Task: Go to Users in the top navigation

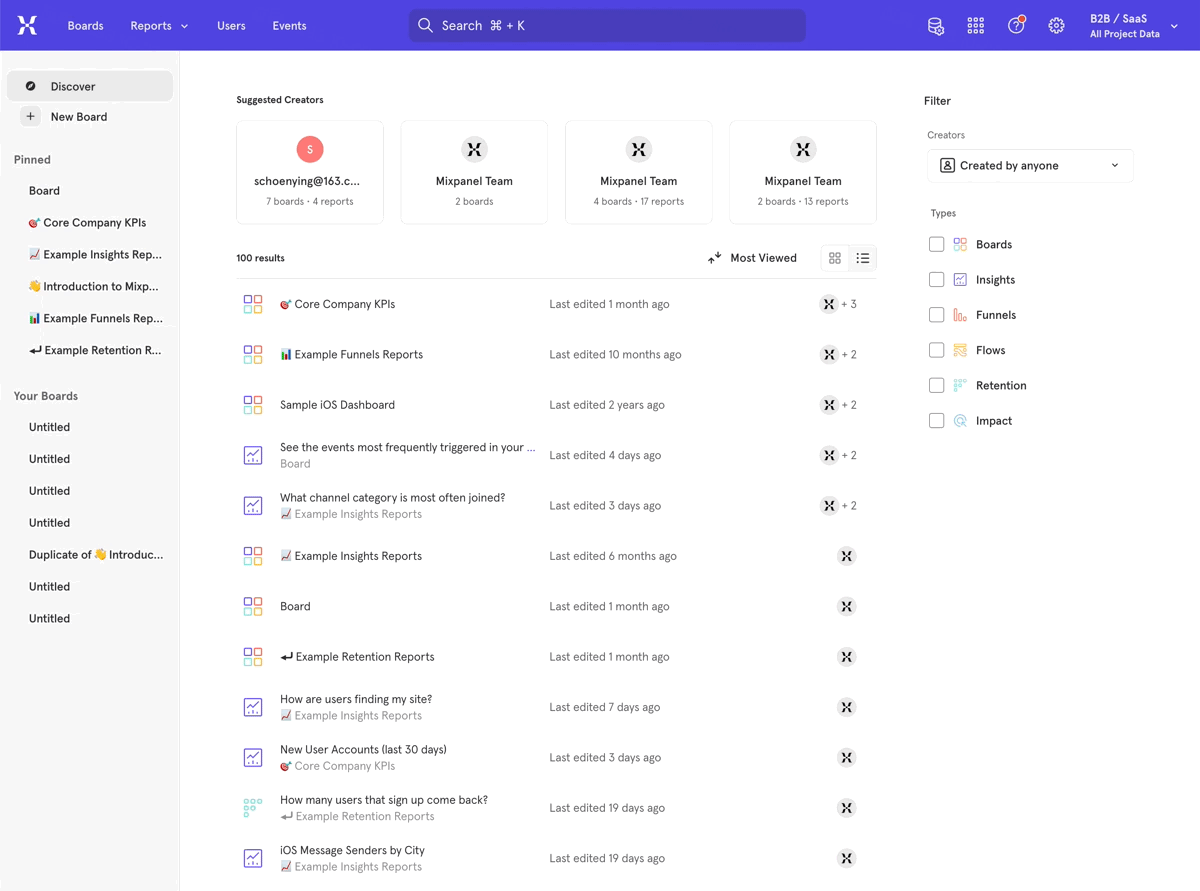Action: tap(231, 26)
